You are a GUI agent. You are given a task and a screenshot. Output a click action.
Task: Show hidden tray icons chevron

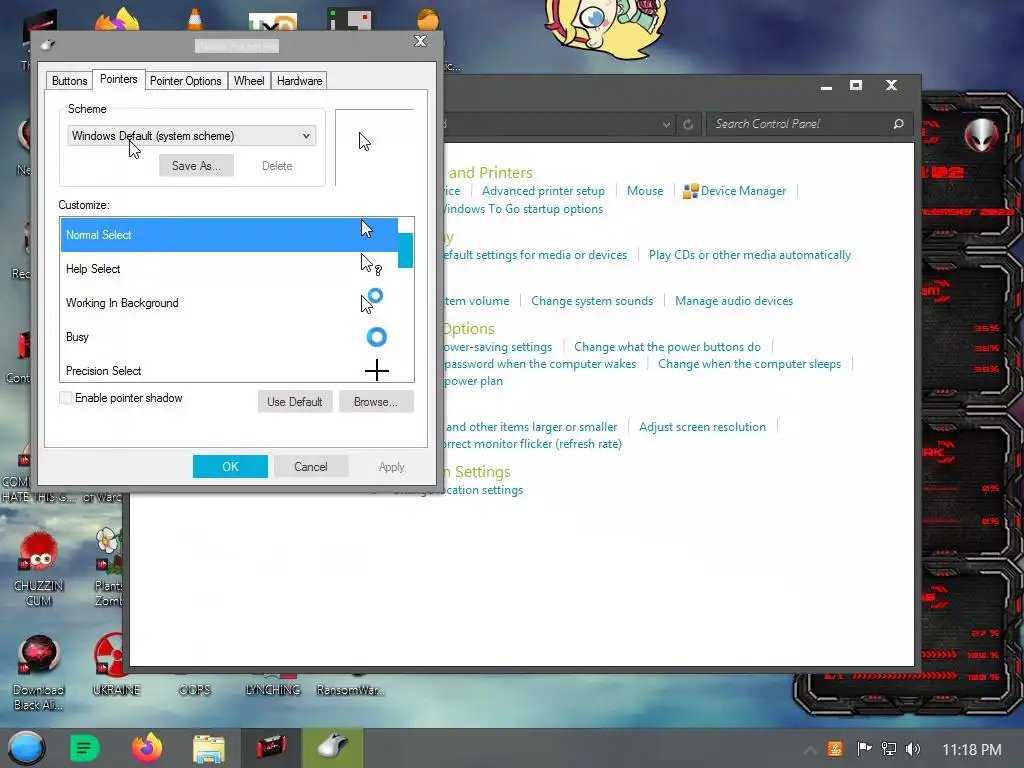810,750
